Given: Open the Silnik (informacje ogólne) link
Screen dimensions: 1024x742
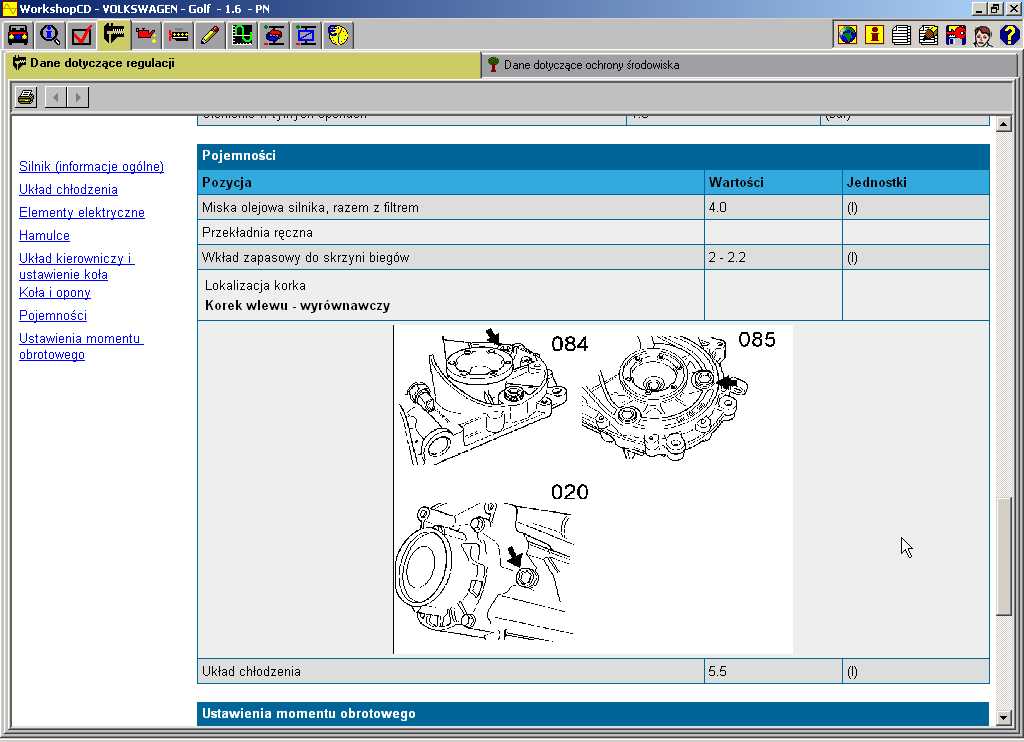Looking at the screenshot, I should (x=91, y=167).
